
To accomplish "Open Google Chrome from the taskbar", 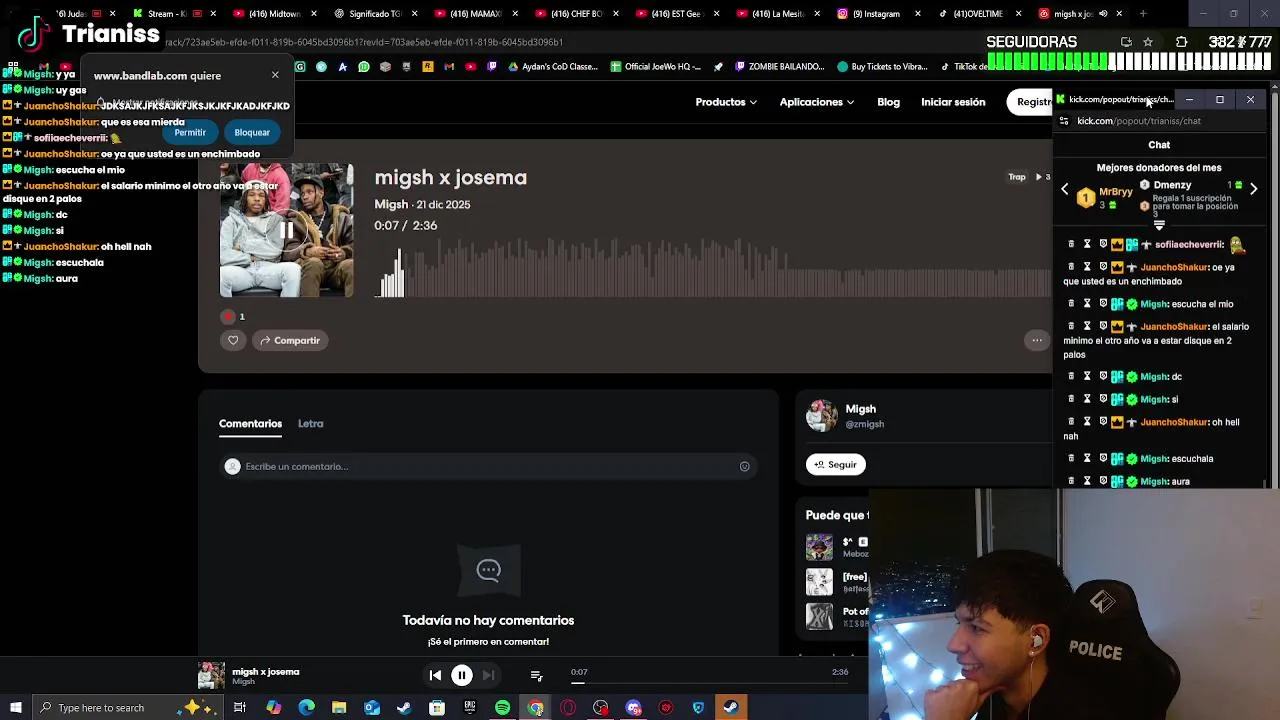I will (x=536, y=708).
